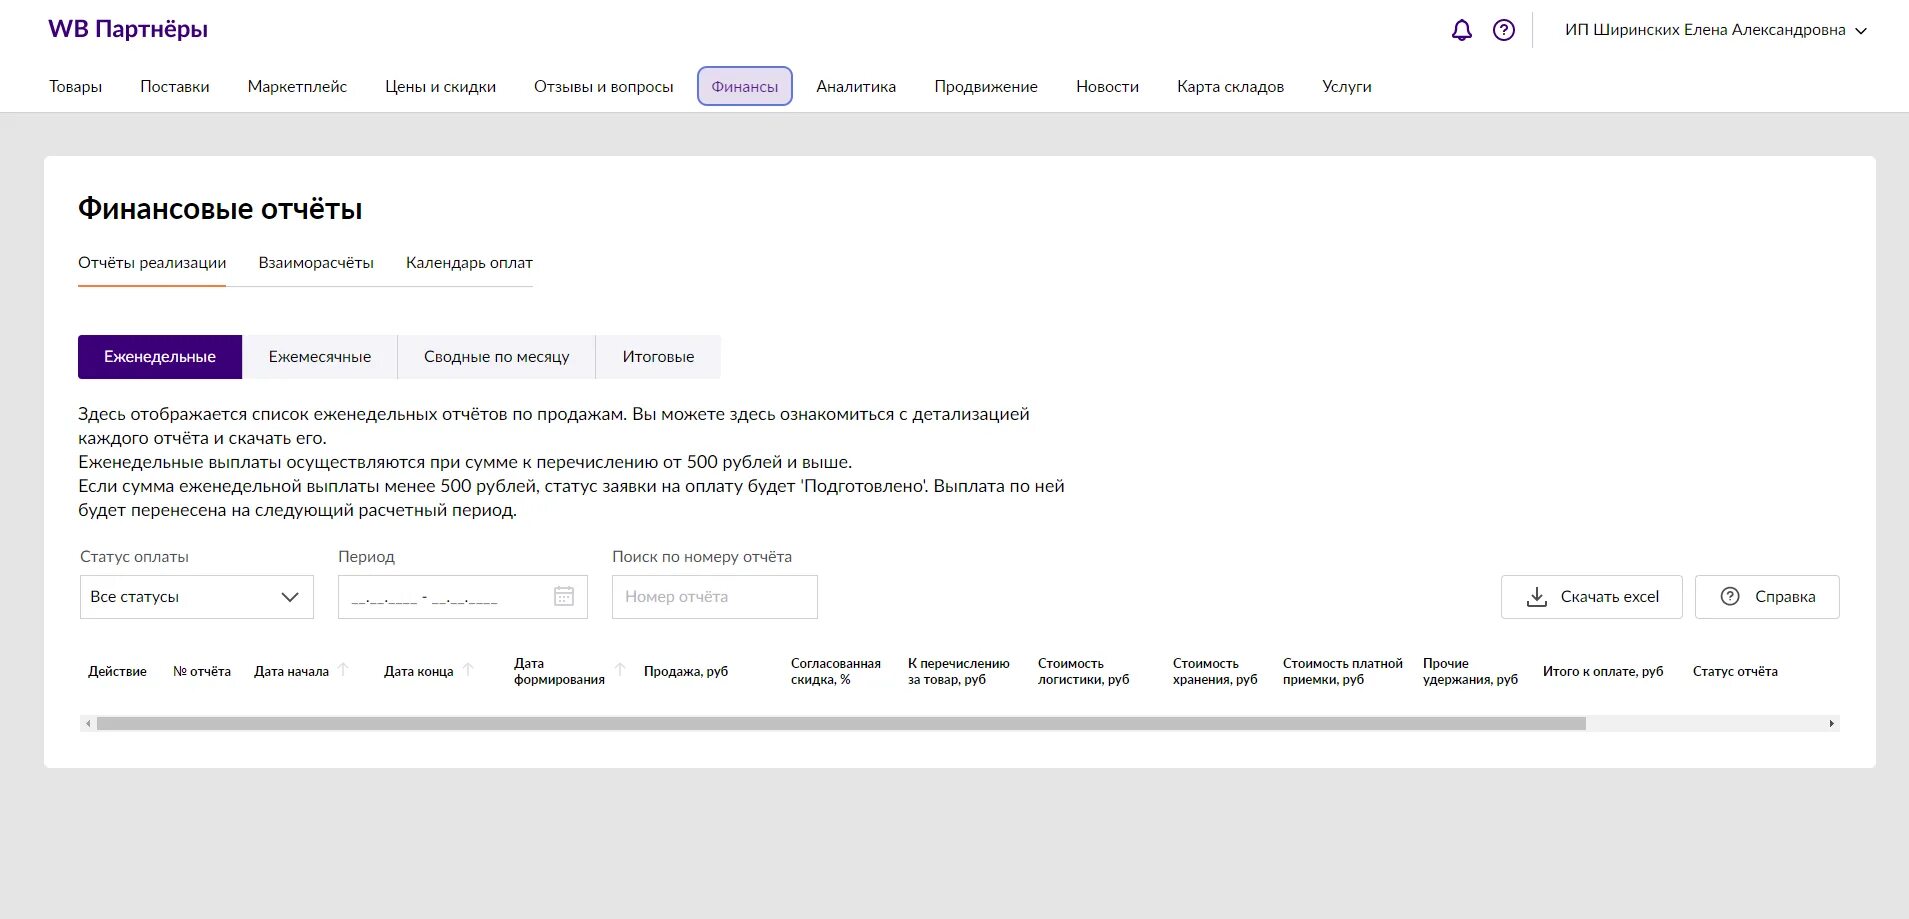
Task: Sort by Дата начала arrow
Action: 343,670
